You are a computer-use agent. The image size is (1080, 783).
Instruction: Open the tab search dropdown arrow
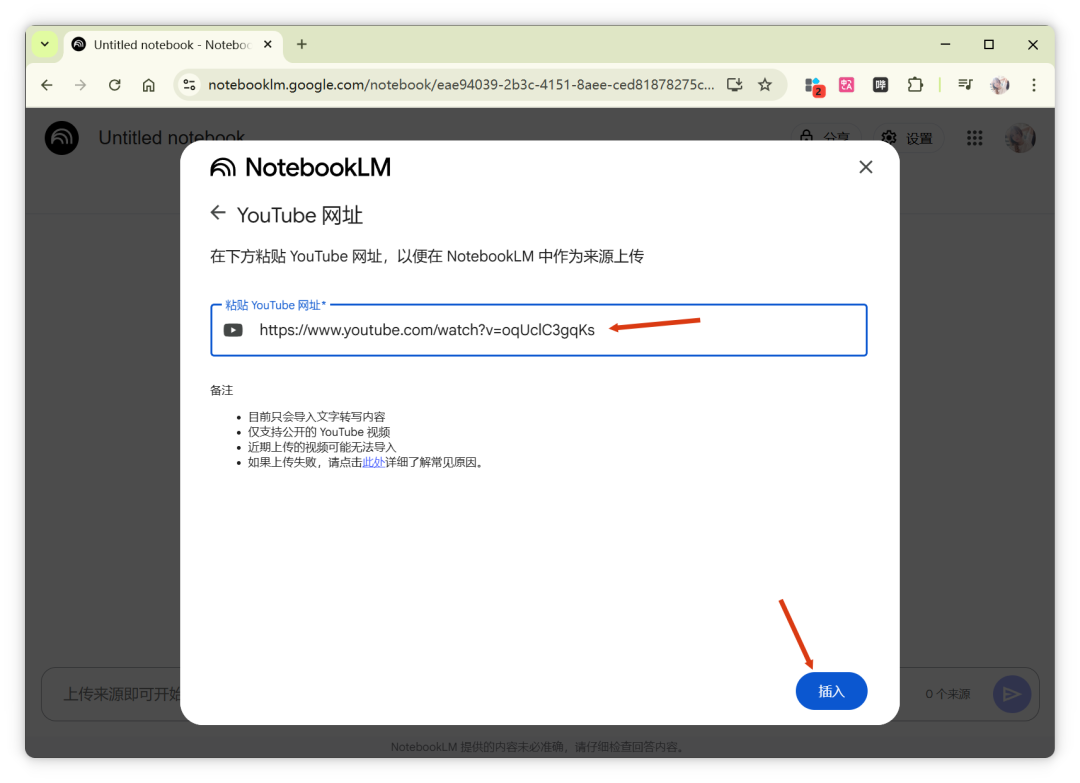coord(45,45)
